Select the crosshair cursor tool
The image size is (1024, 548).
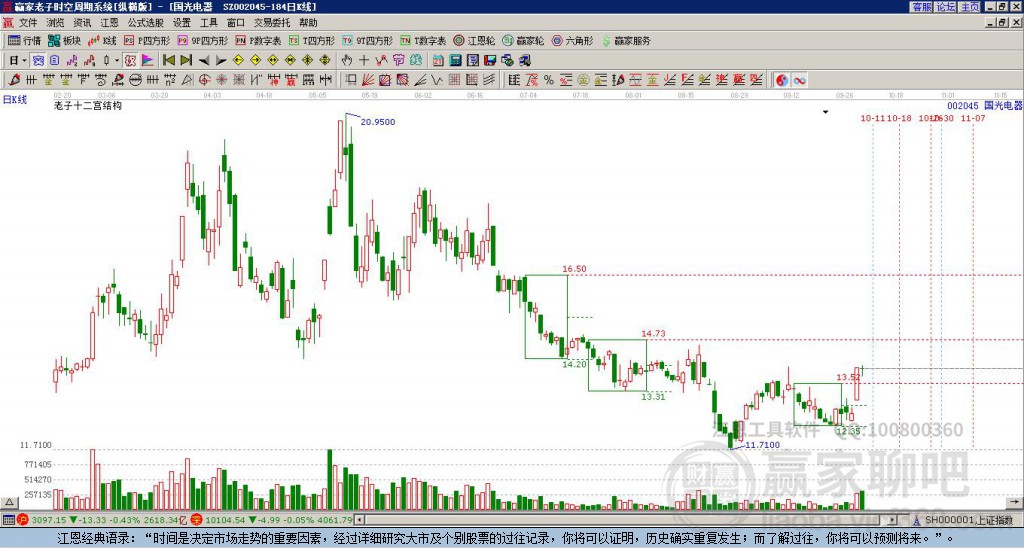364,61
